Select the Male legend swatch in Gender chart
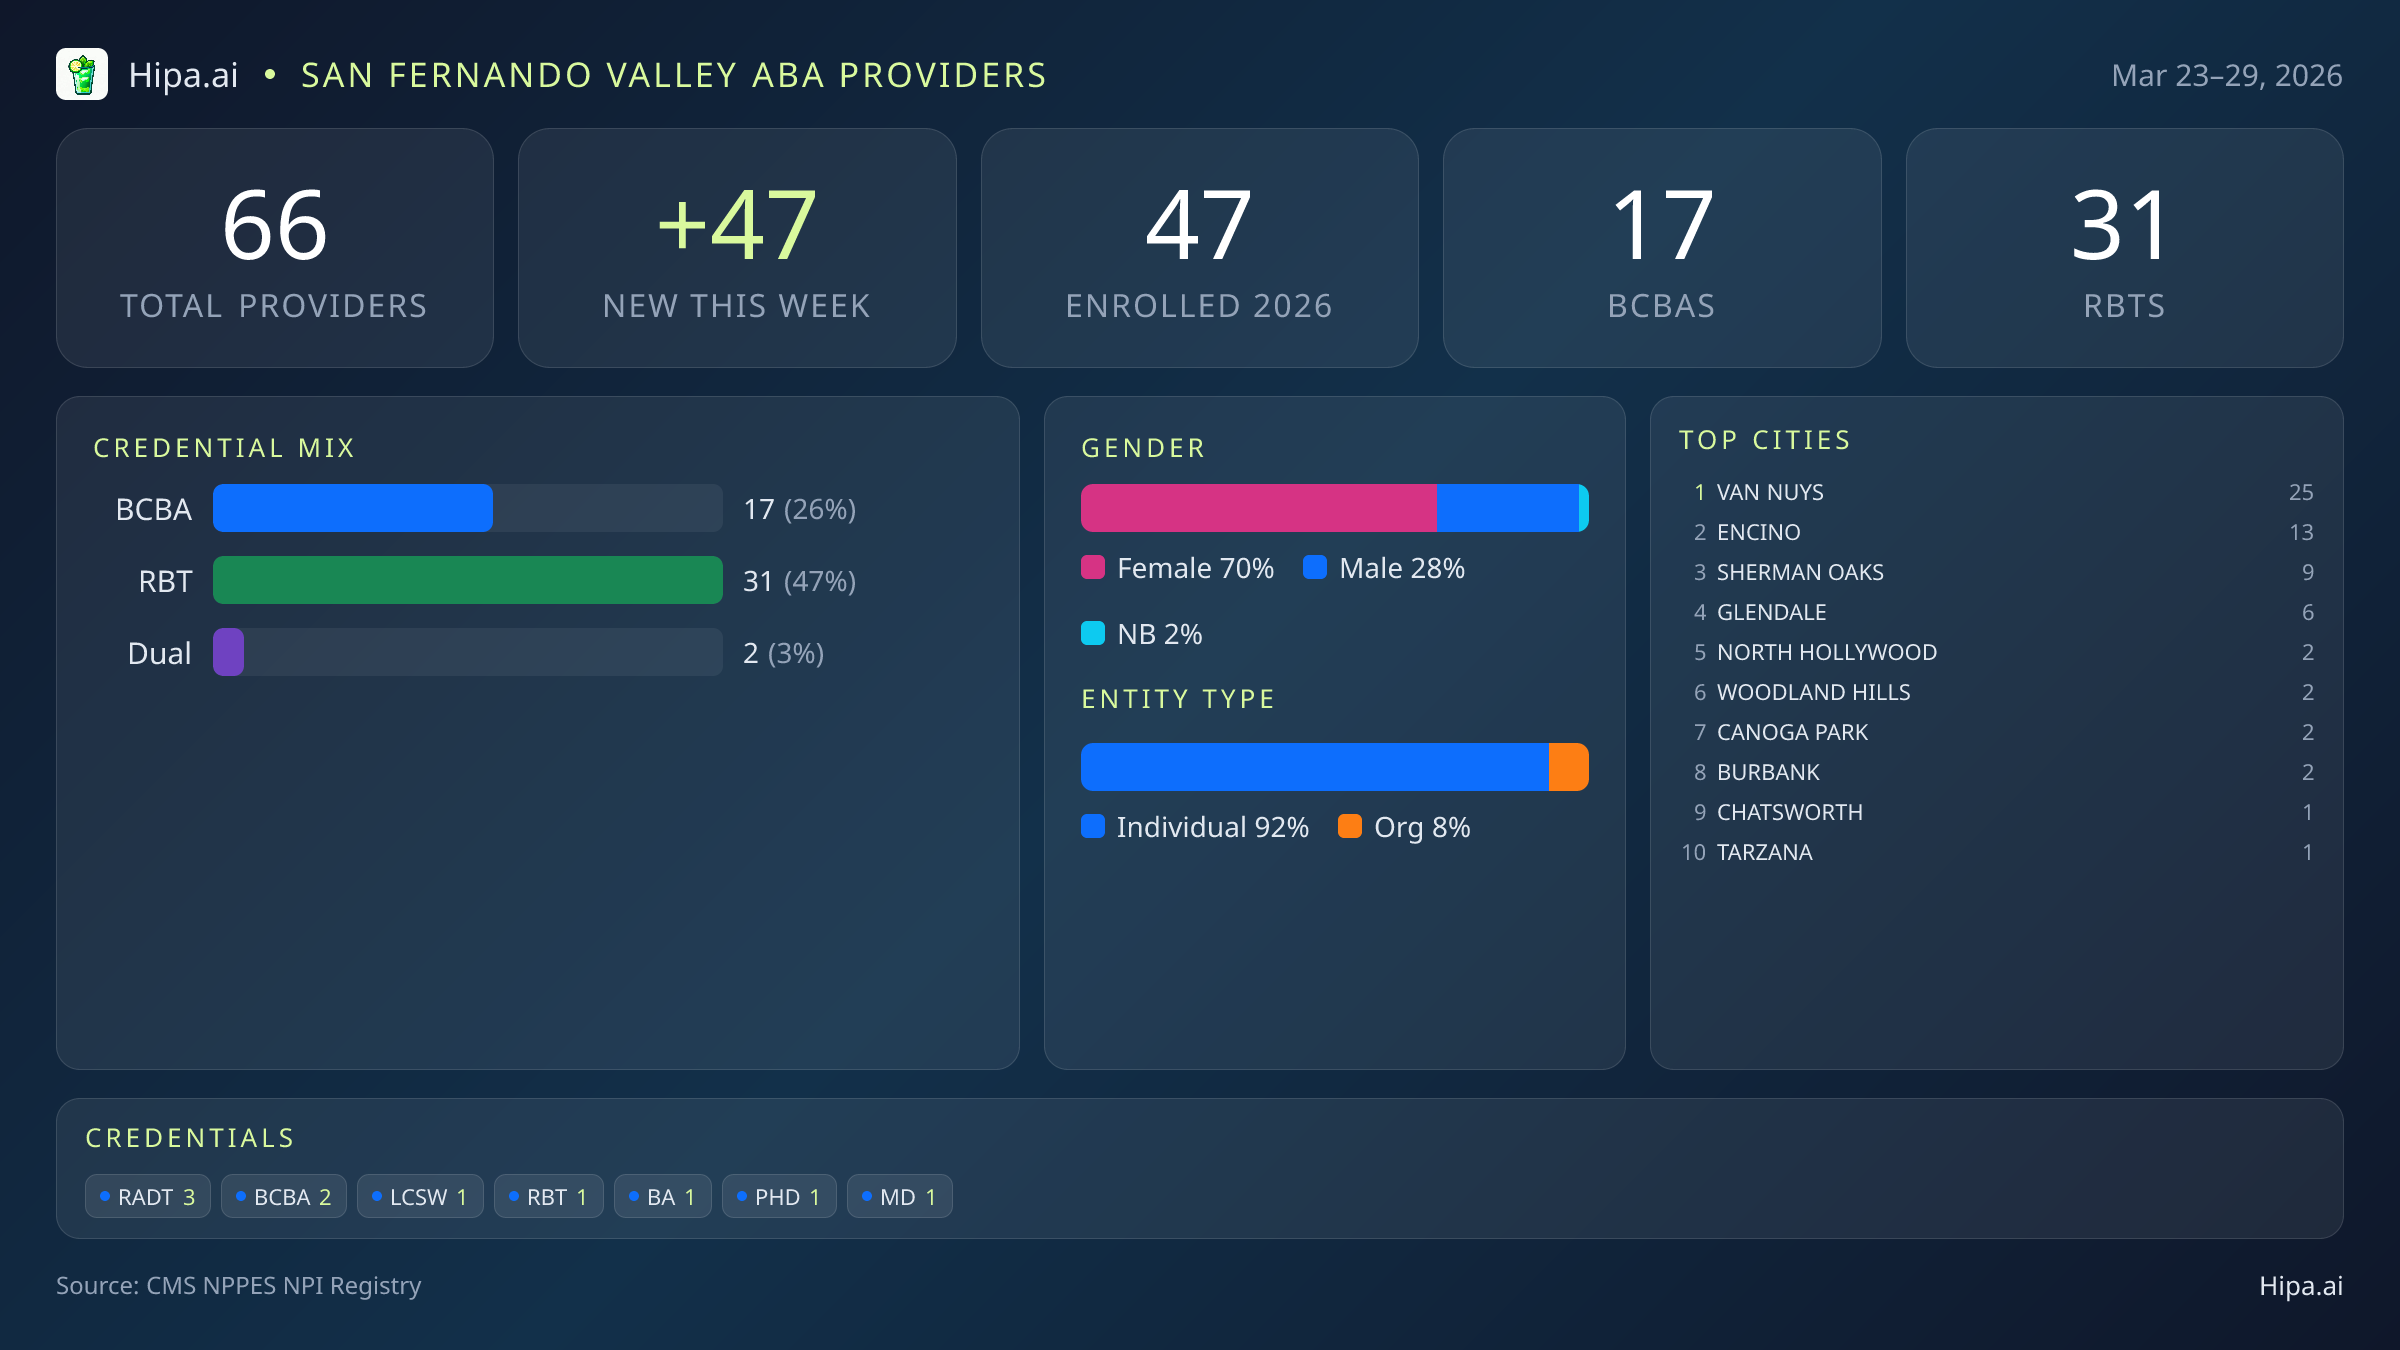 (1315, 568)
